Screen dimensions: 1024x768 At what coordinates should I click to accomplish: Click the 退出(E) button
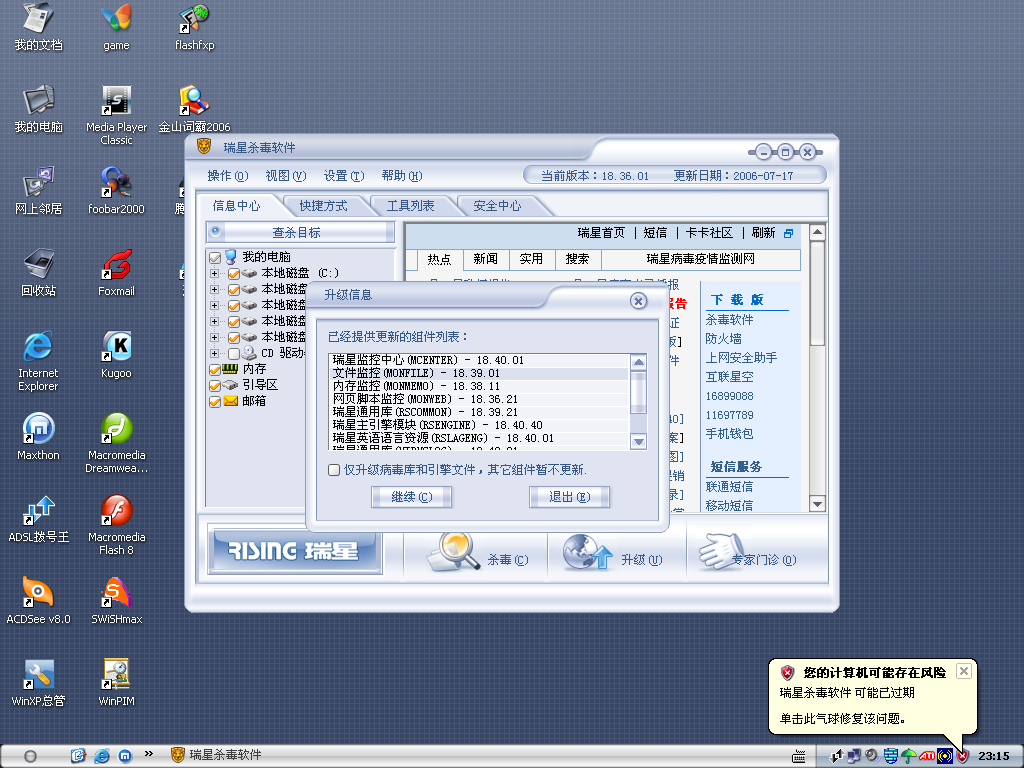coord(569,497)
